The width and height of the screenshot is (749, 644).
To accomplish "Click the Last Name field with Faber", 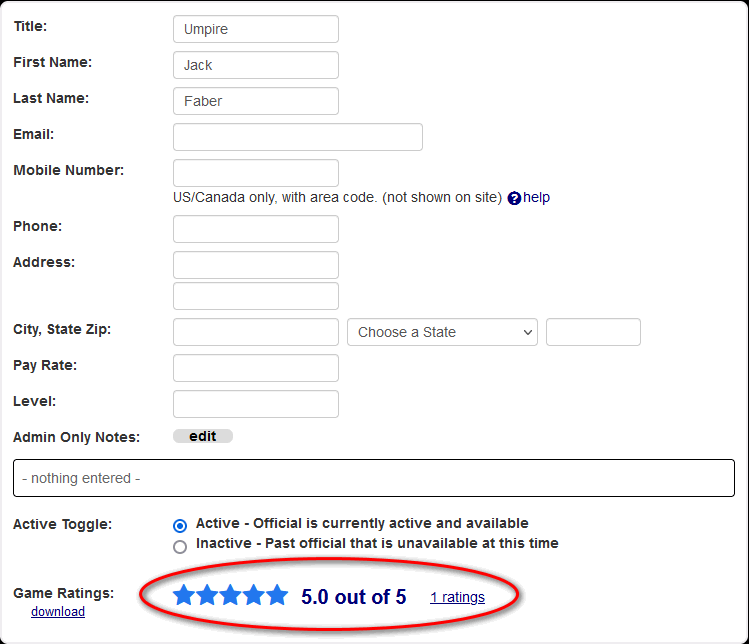I will 255,101.
